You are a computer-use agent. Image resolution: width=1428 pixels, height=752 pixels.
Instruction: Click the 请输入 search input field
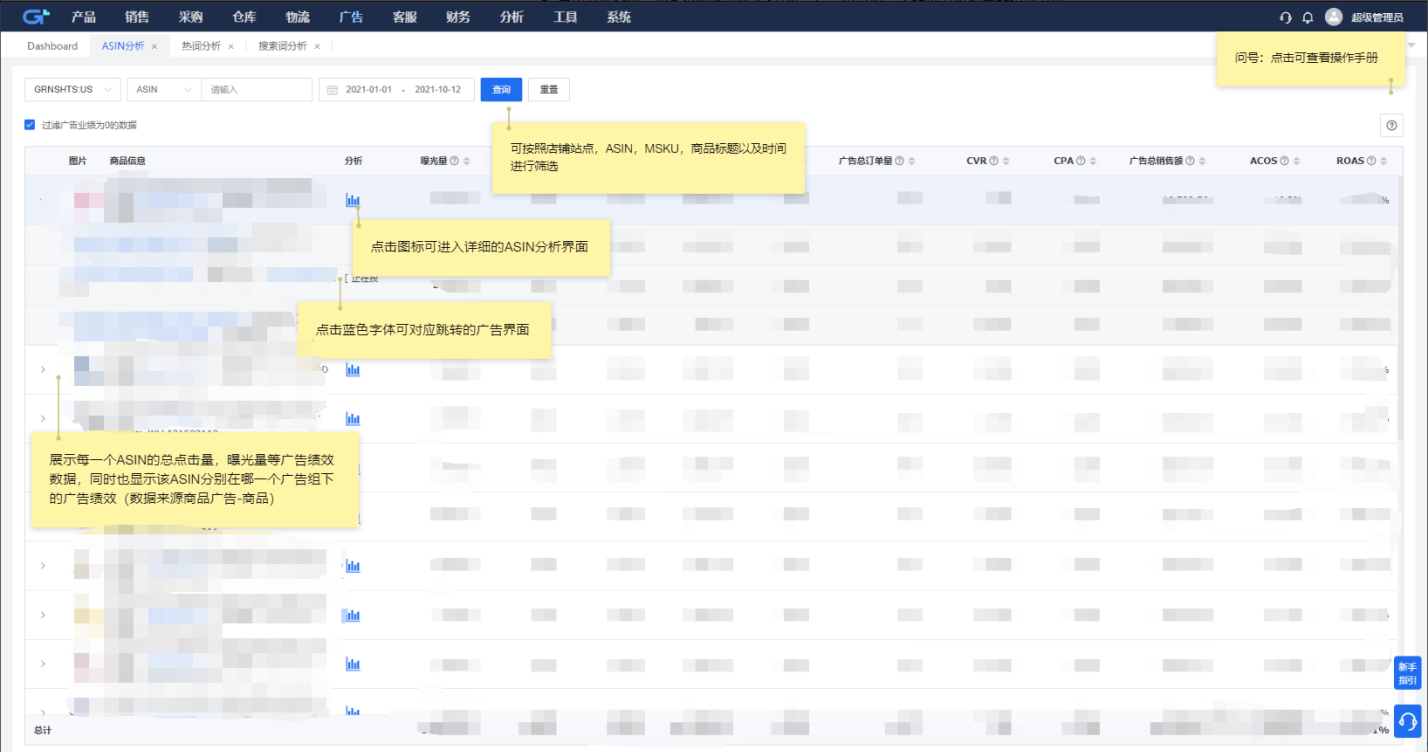257,90
